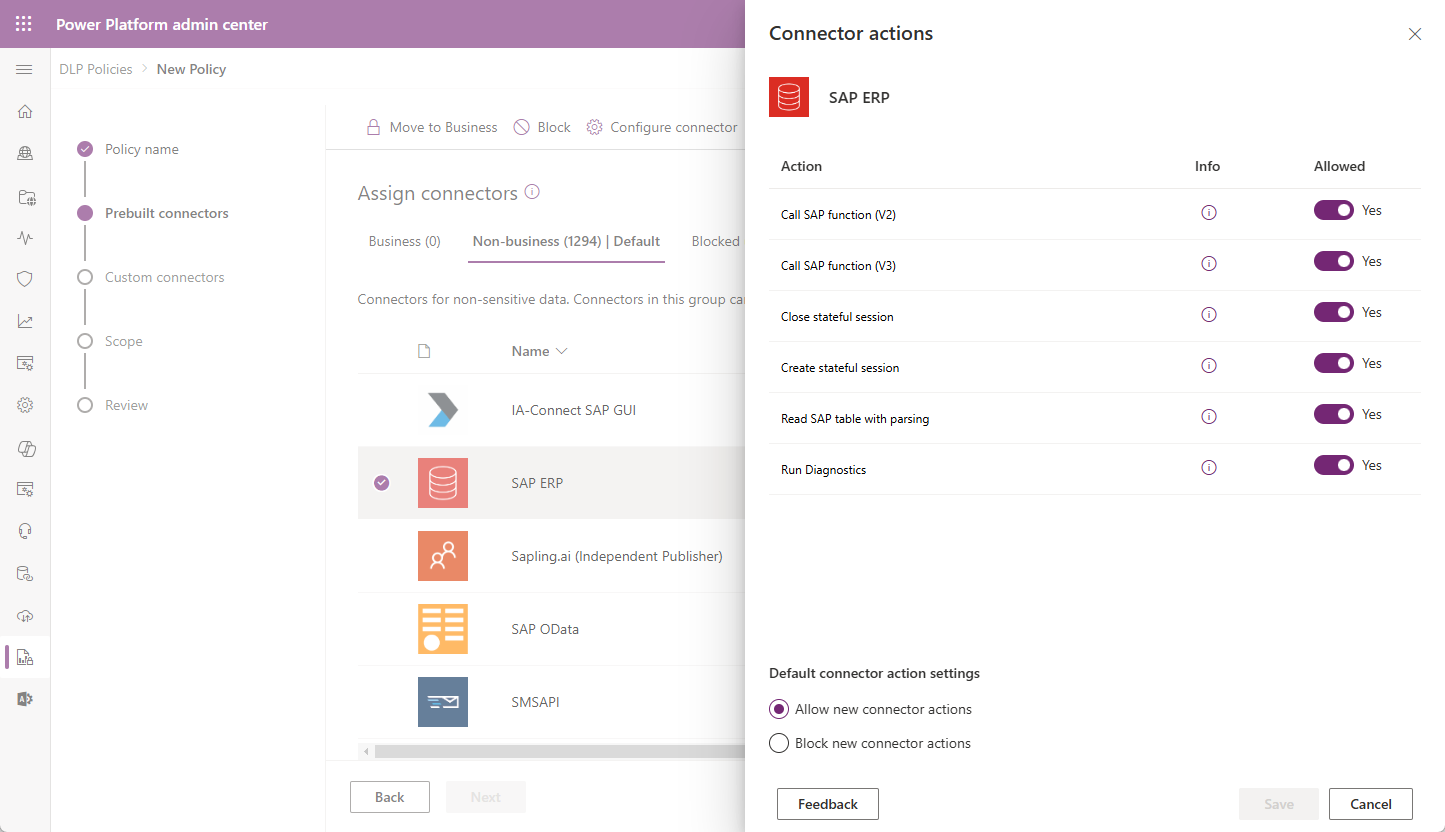Toggle Allowed for Call SAP function (V2)

point(1334,210)
